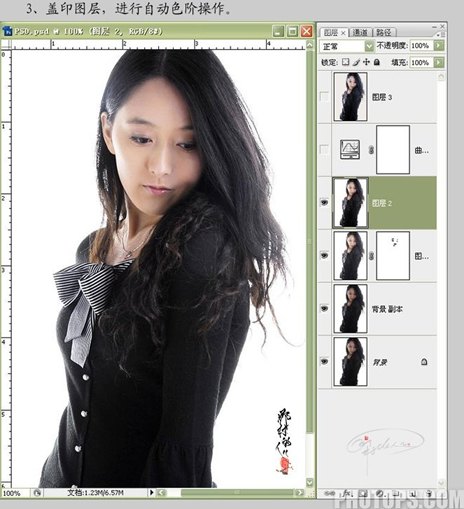Click lock image pixels brush icon

pyautogui.click(x=356, y=62)
